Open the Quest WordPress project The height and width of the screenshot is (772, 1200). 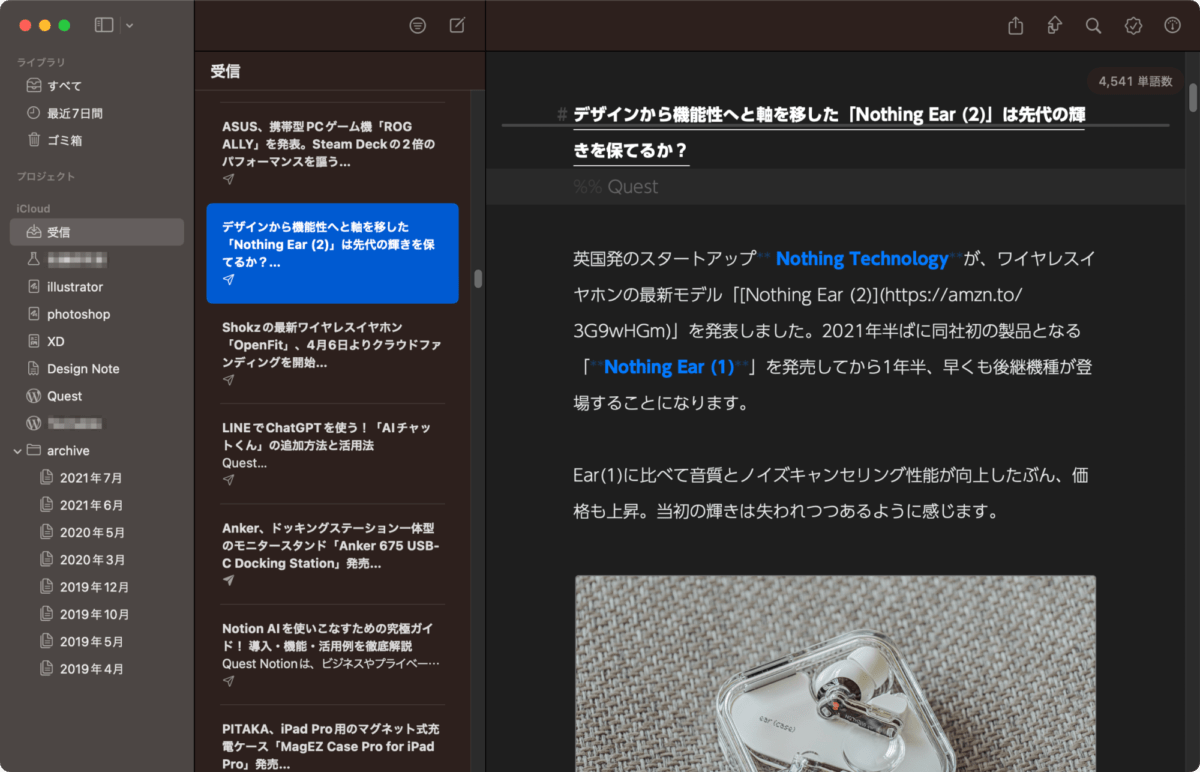coord(64,396)
